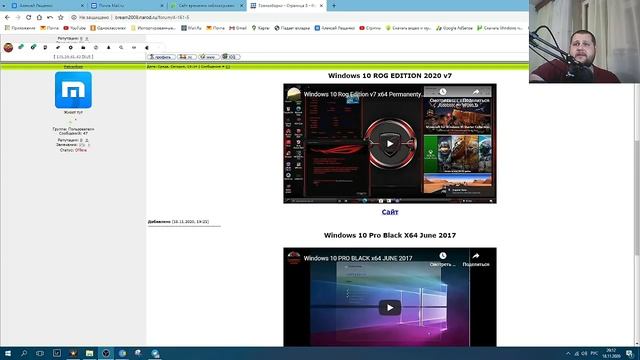This screenshot has height=360, width=640.
Task: Open Windows taskbar search
Action: [x=24, y=353]
